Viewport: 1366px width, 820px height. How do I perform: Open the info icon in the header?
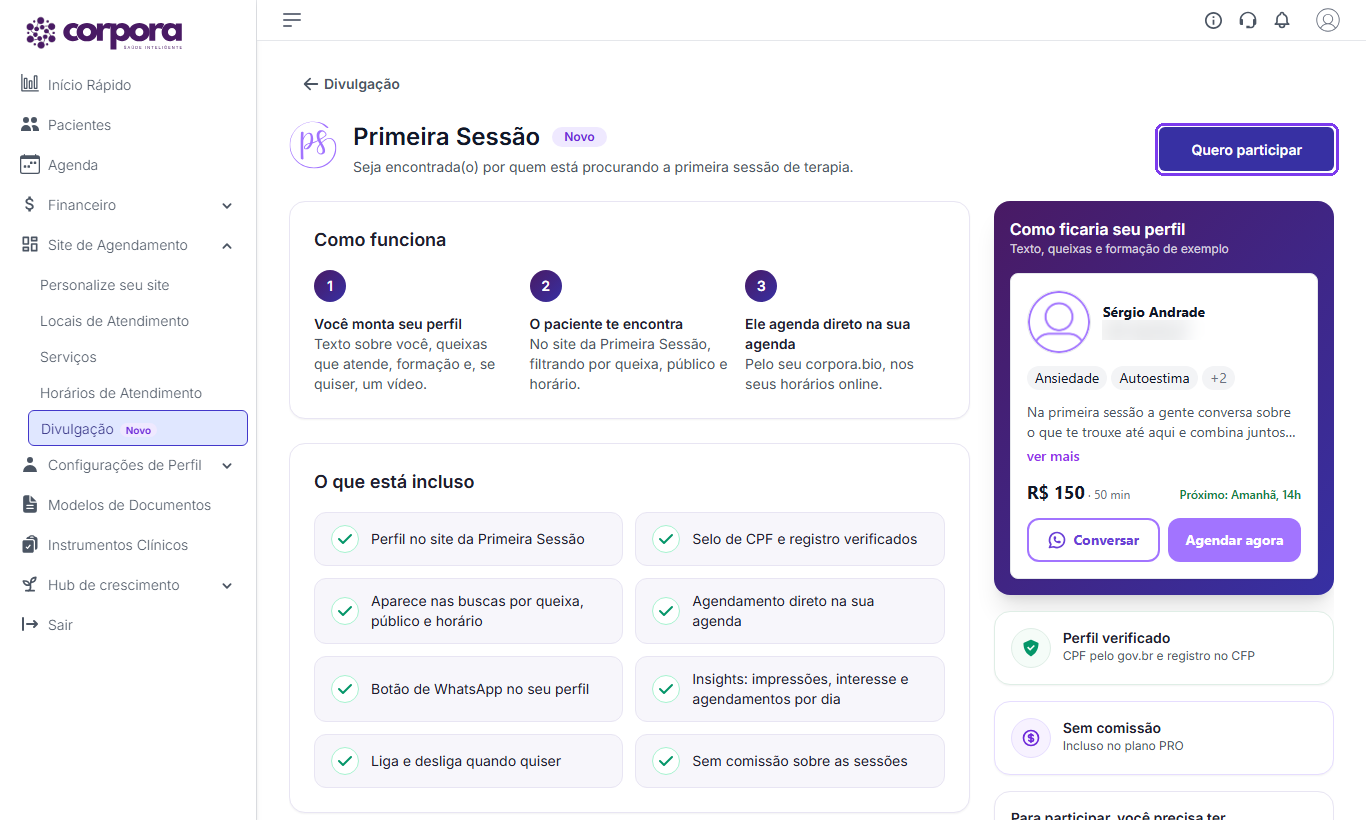[x=1214, y=20]
